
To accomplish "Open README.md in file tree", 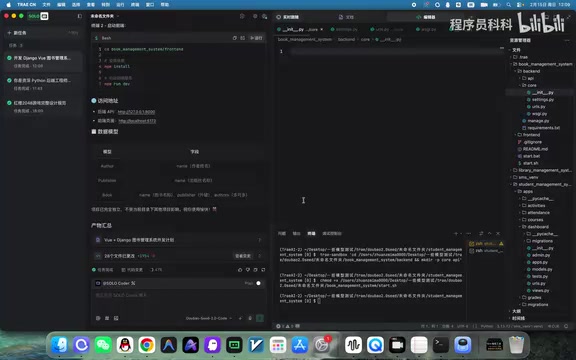I will pyautogui.click(x=533, y=149).
